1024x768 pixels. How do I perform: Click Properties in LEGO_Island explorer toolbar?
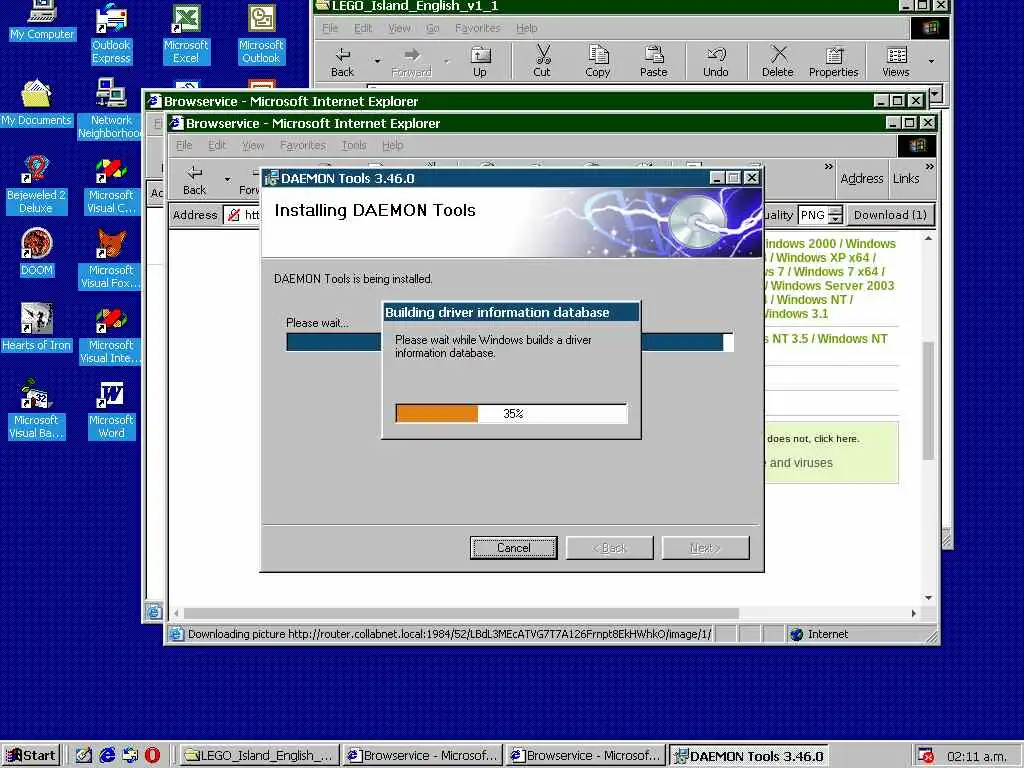pyautogui.click(x=833, y=62)
